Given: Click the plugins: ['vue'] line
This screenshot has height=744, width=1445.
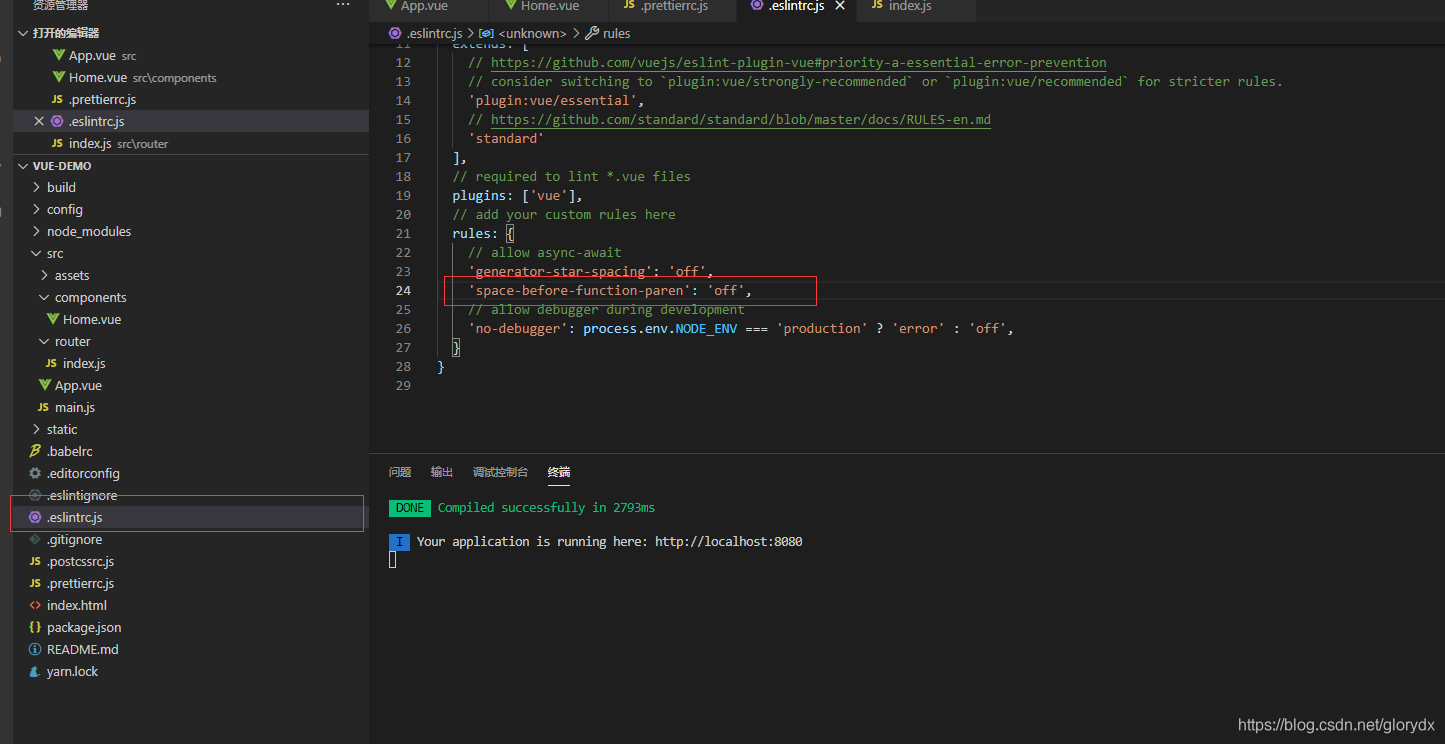Looking at the screenshot, I should (x=517, y=195).
